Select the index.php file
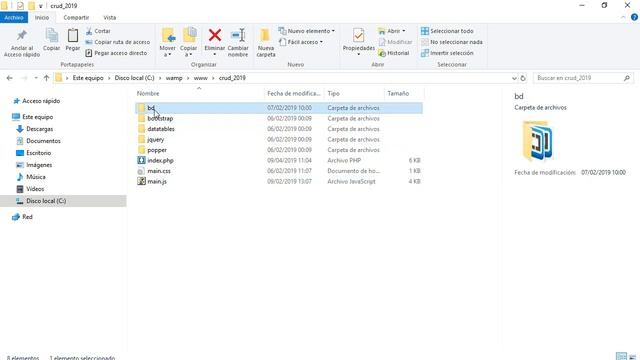 click(x=279, y=160)
